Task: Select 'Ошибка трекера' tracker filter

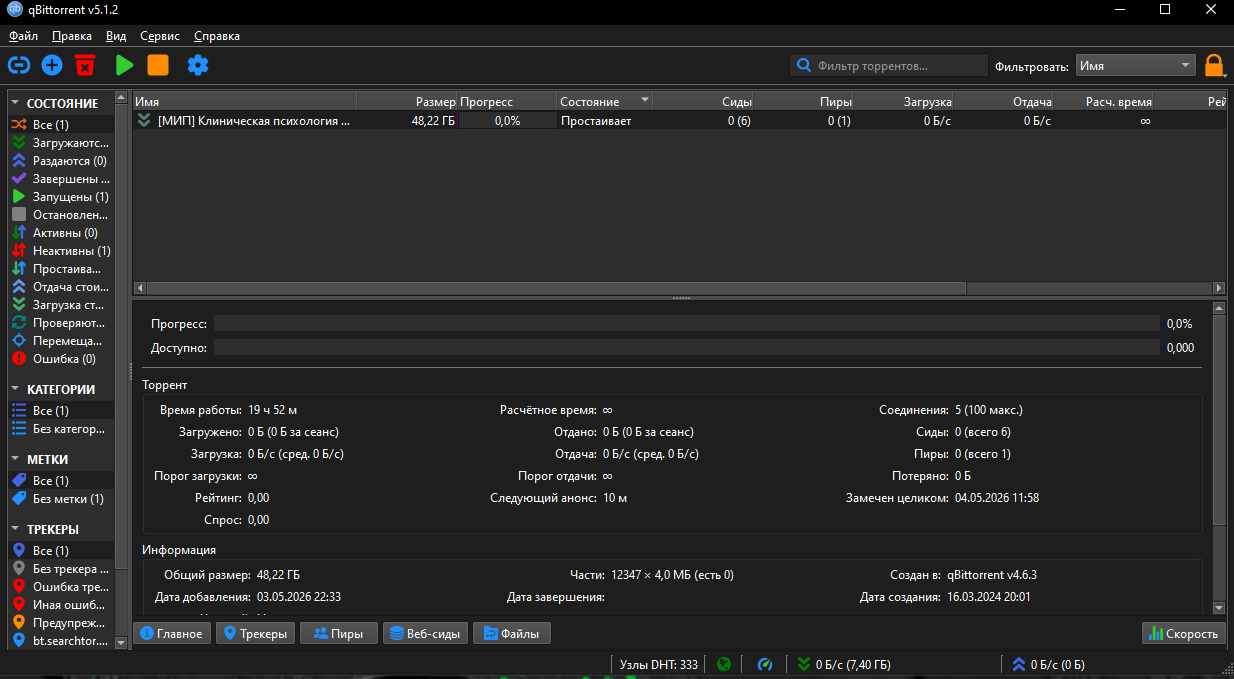Action: tap(62, 587)
